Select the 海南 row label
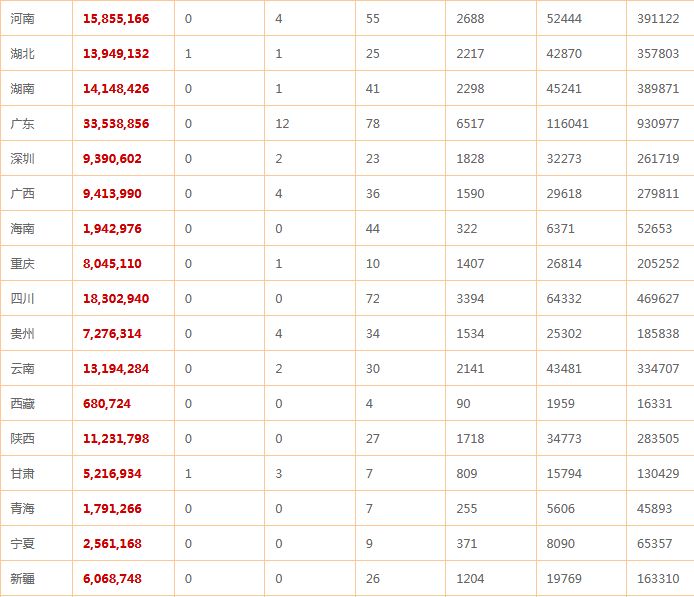Image resolution: width=694 pixels, height=597 pixels. pyautogui.click(x=21, y=228)
